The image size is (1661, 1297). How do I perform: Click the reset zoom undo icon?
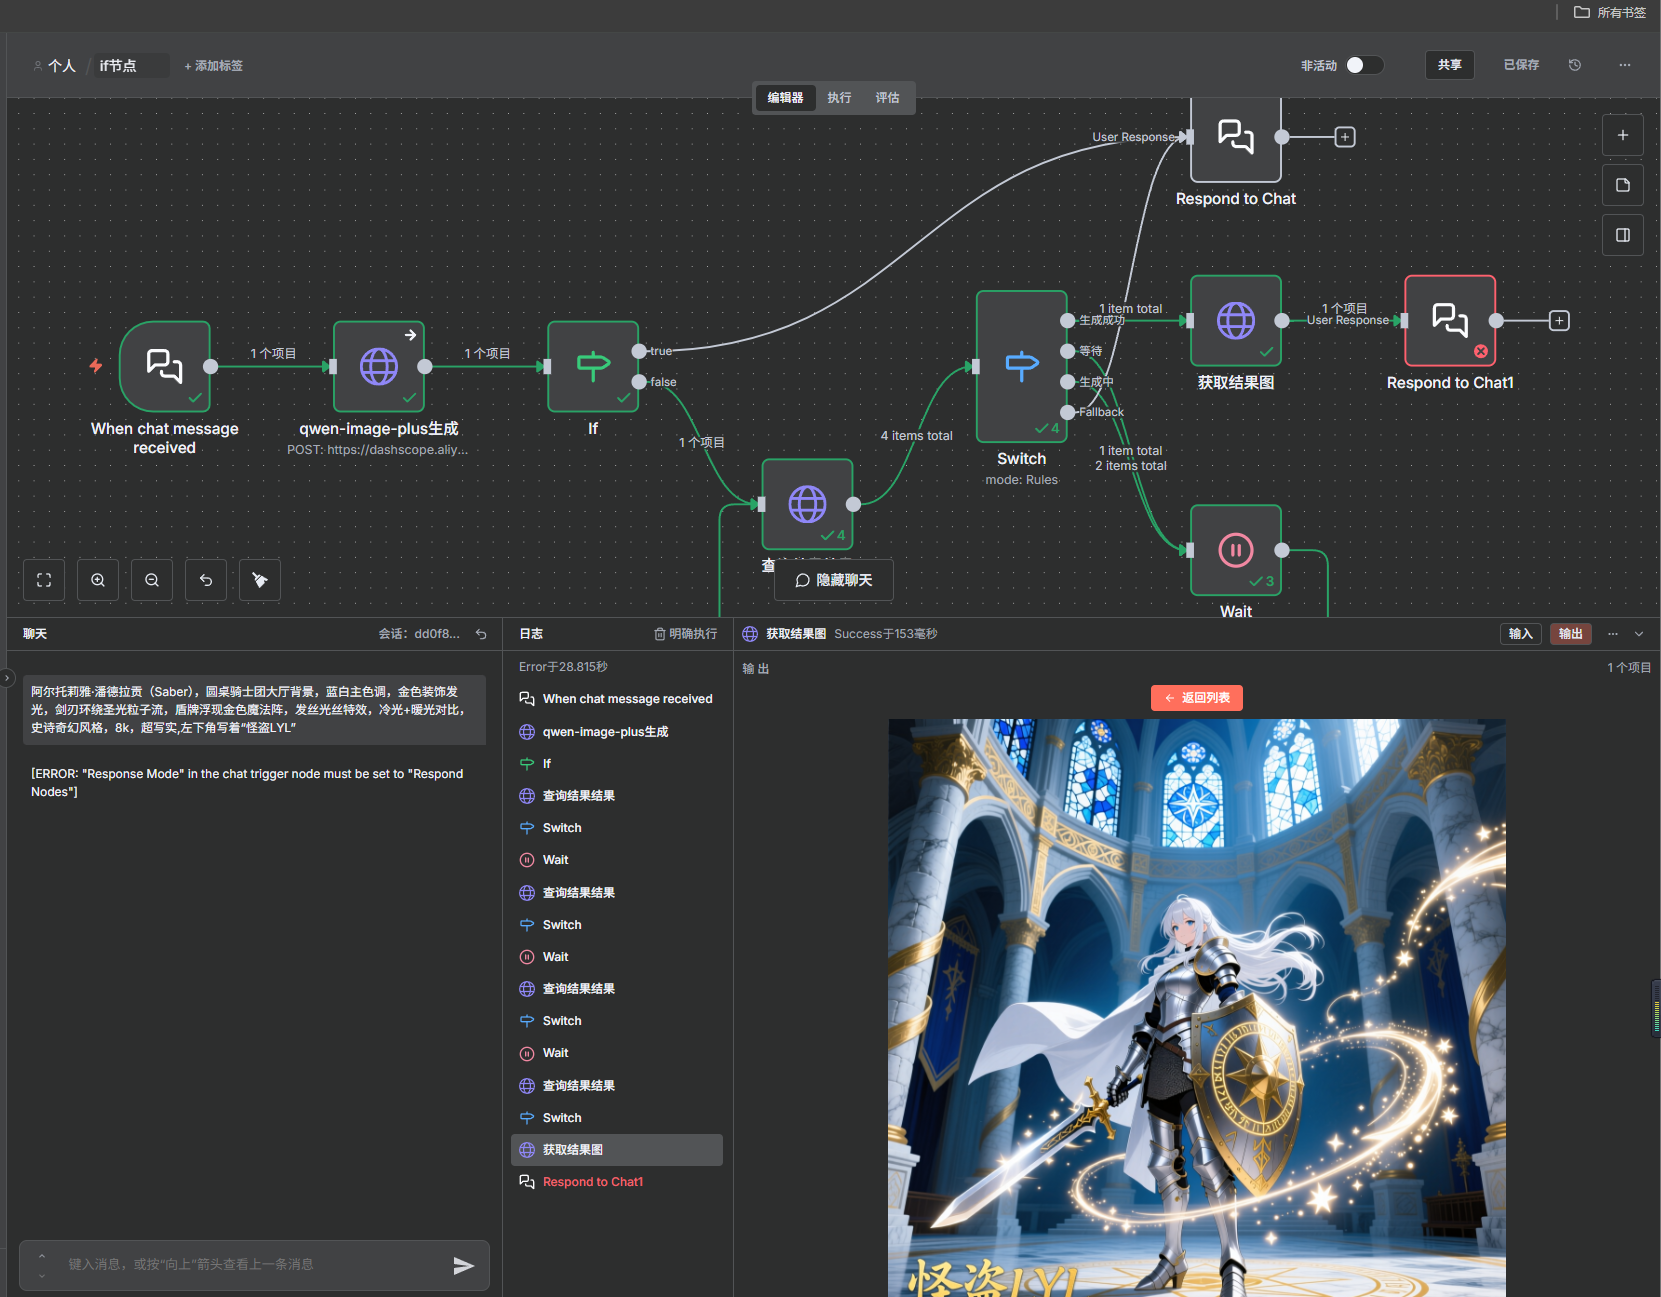pos(206,580)
